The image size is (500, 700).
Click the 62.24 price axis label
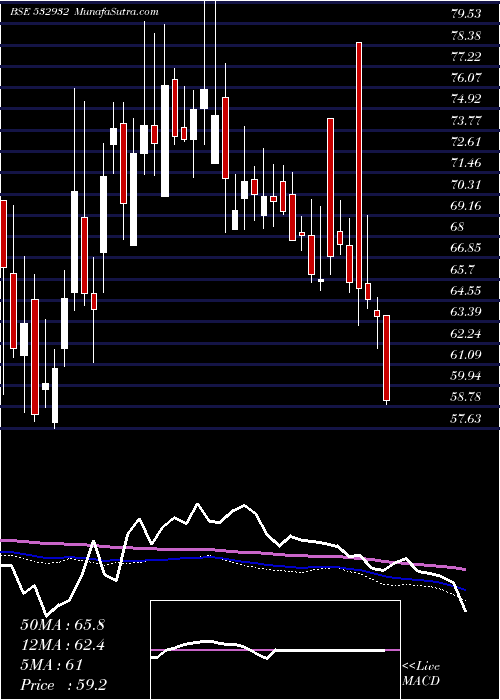[466, 333]
